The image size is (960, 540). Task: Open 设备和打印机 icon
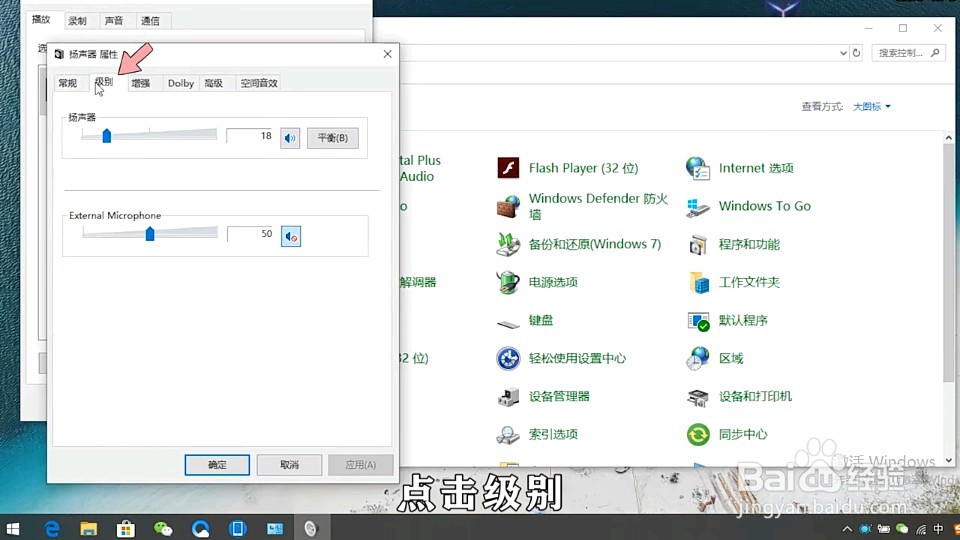[698, 397]
